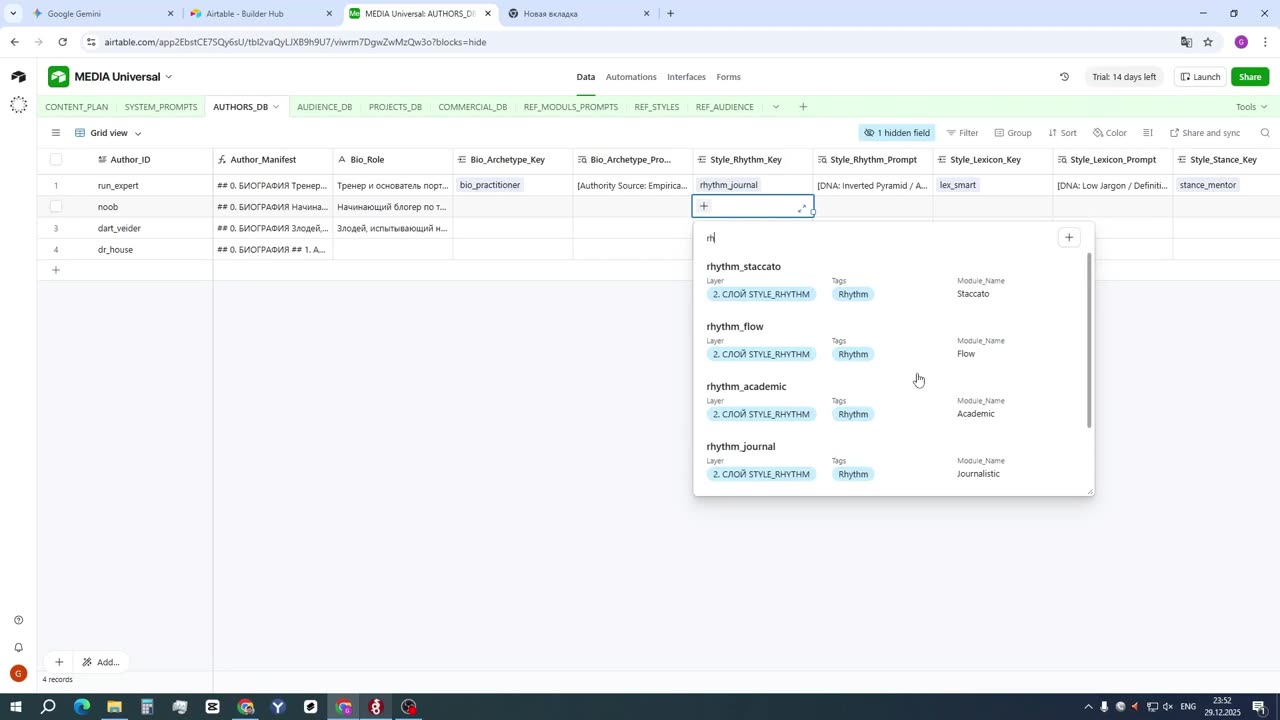
Task: Select the rhythm_academic record
Action: (x=890, y=401)
